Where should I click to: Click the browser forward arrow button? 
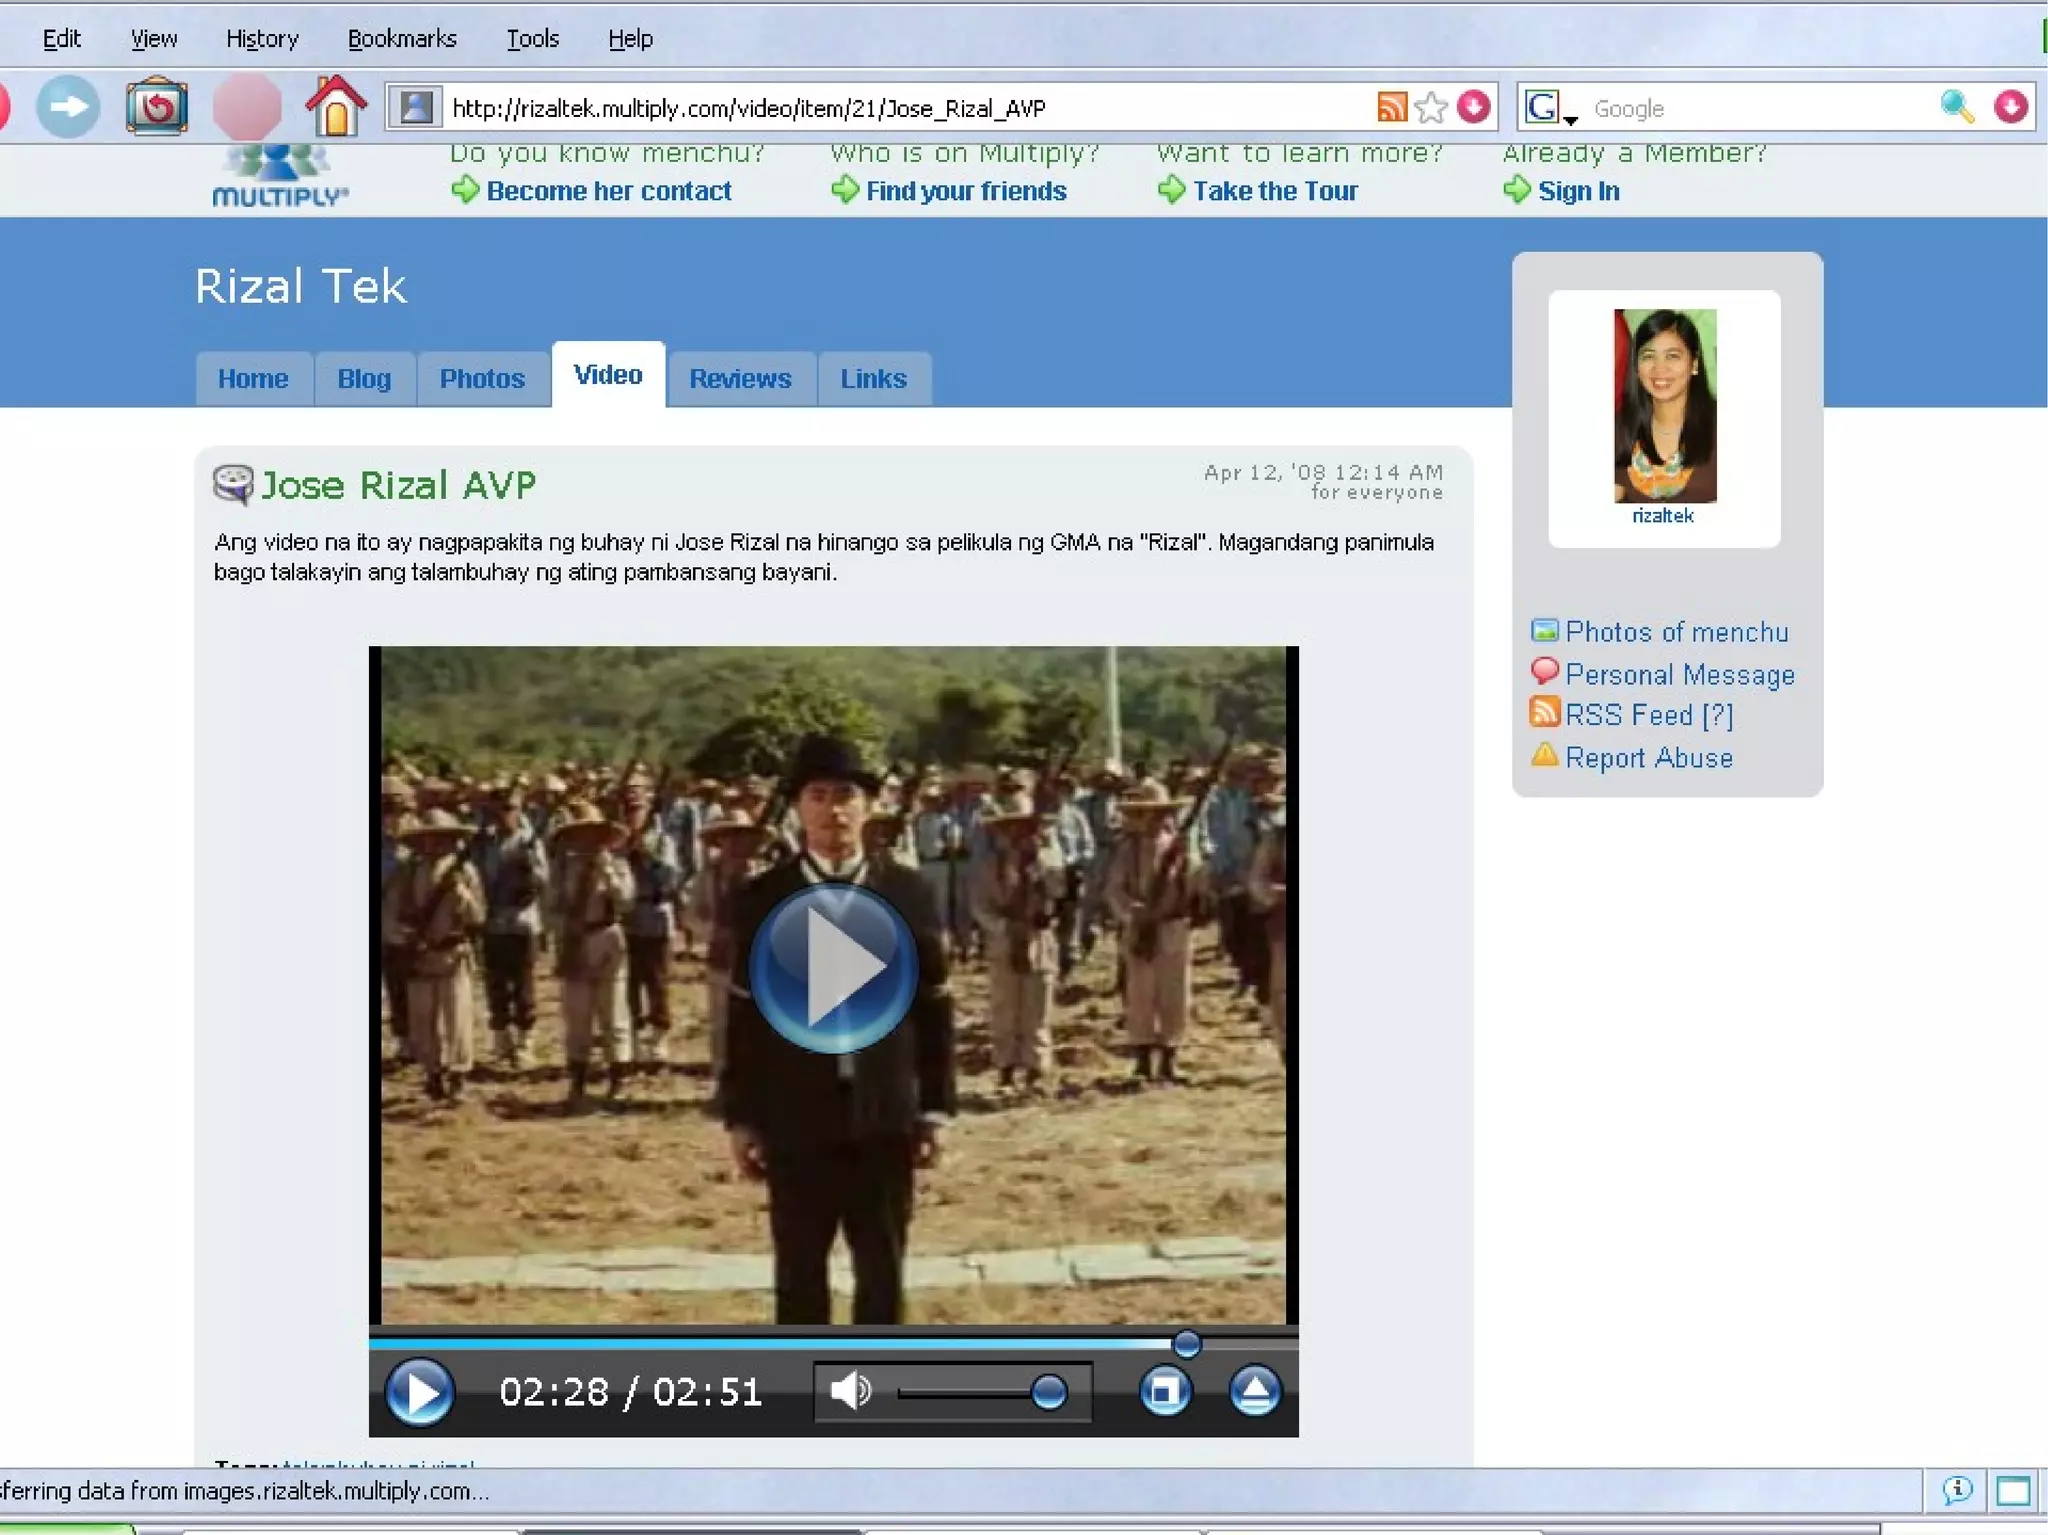click(x=68, y=106)
